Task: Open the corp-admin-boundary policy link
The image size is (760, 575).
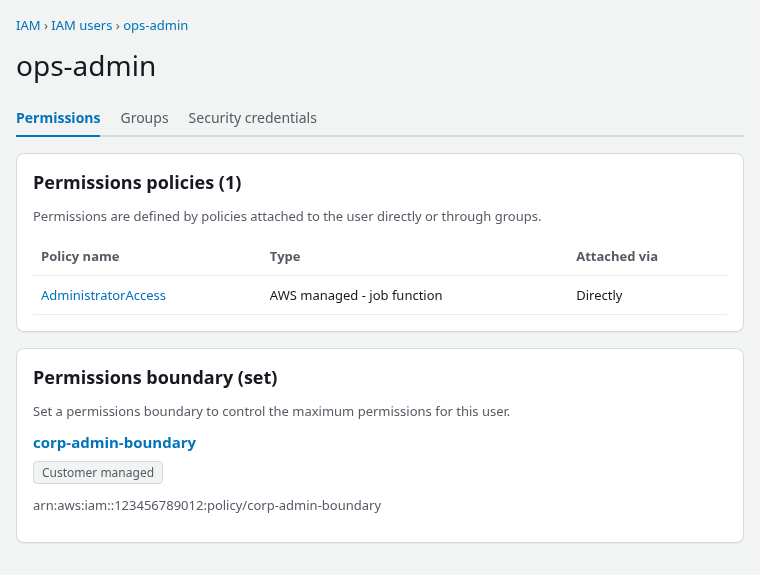Action: click(114, 443)
